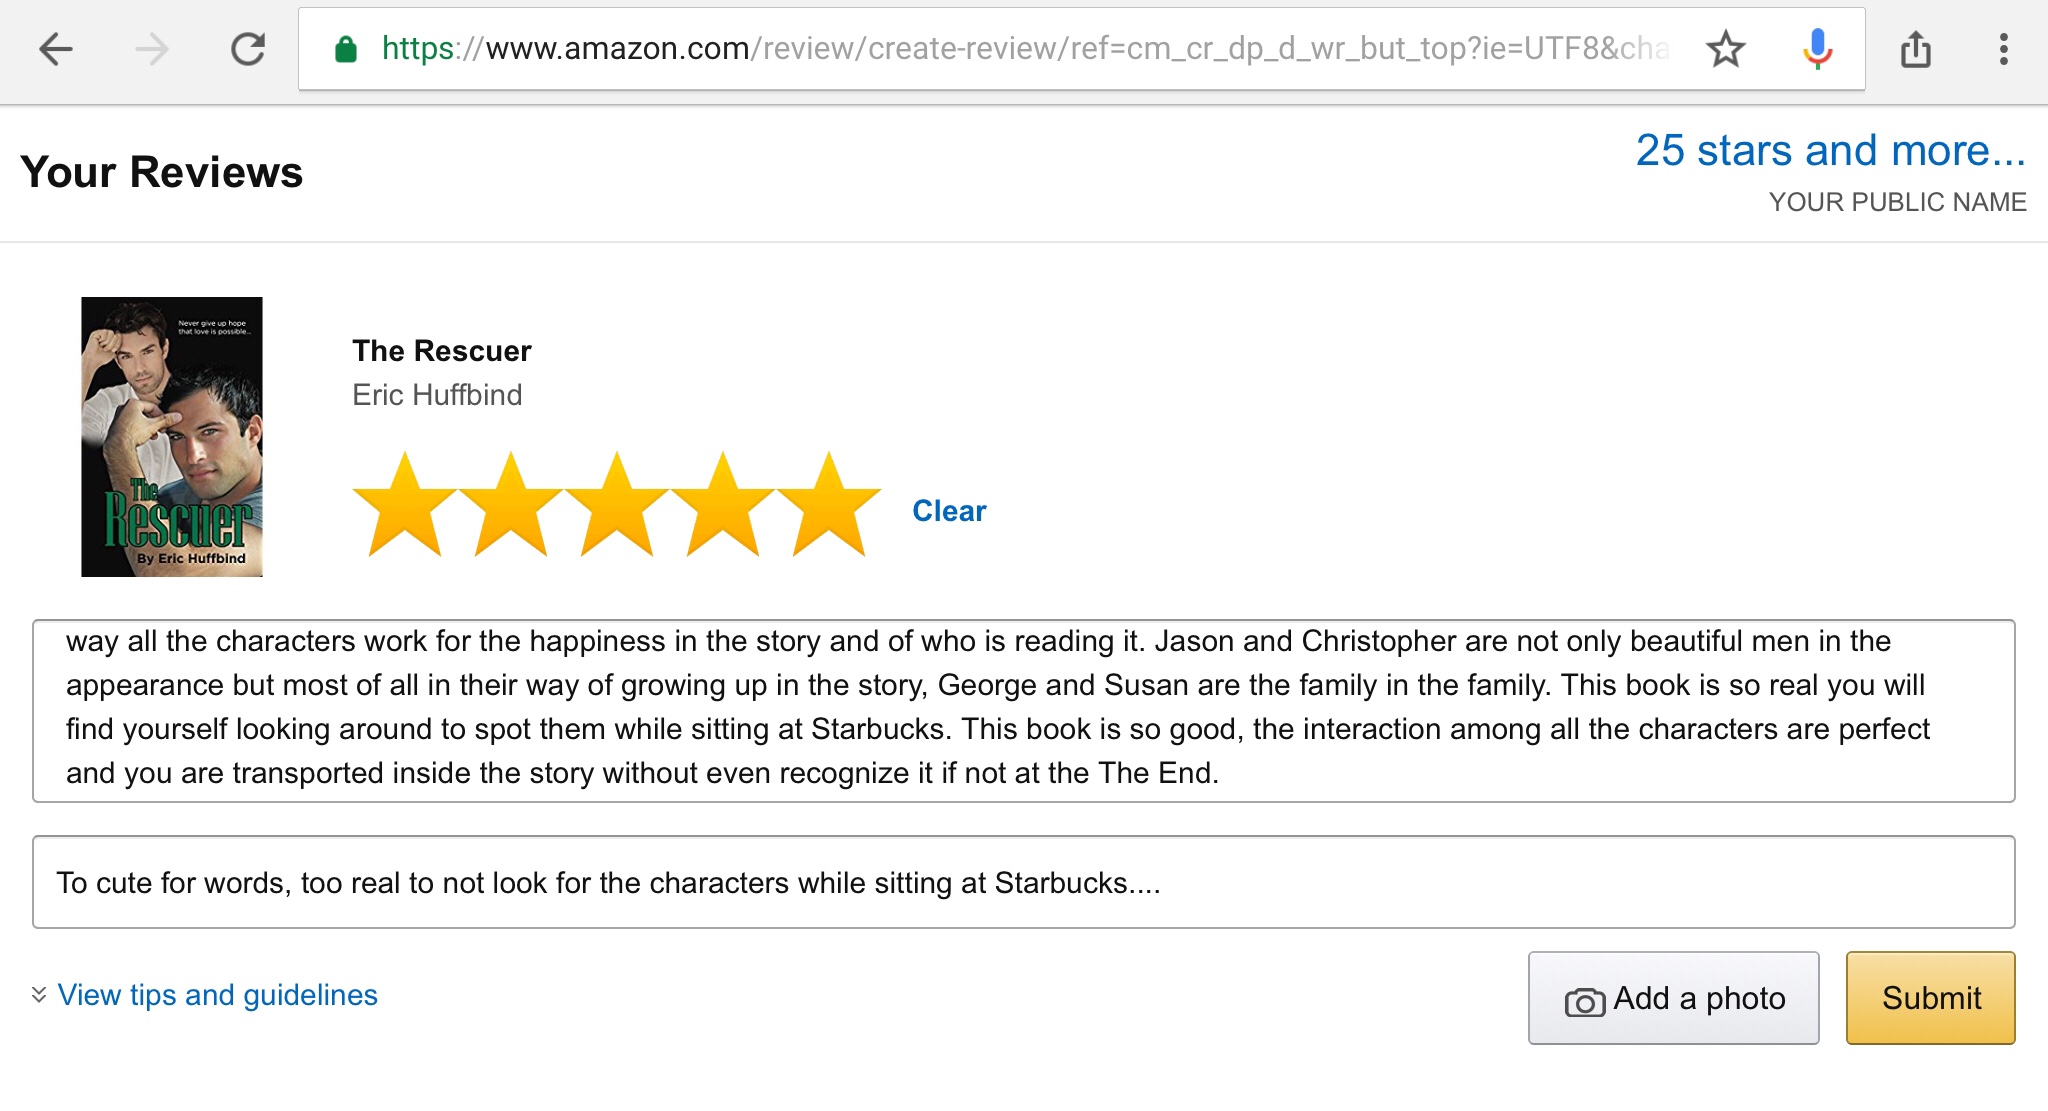The height and width of the screenshot is (1111, 2048).
Task: Bookmark this page with the star icon
Action: 1725,49
